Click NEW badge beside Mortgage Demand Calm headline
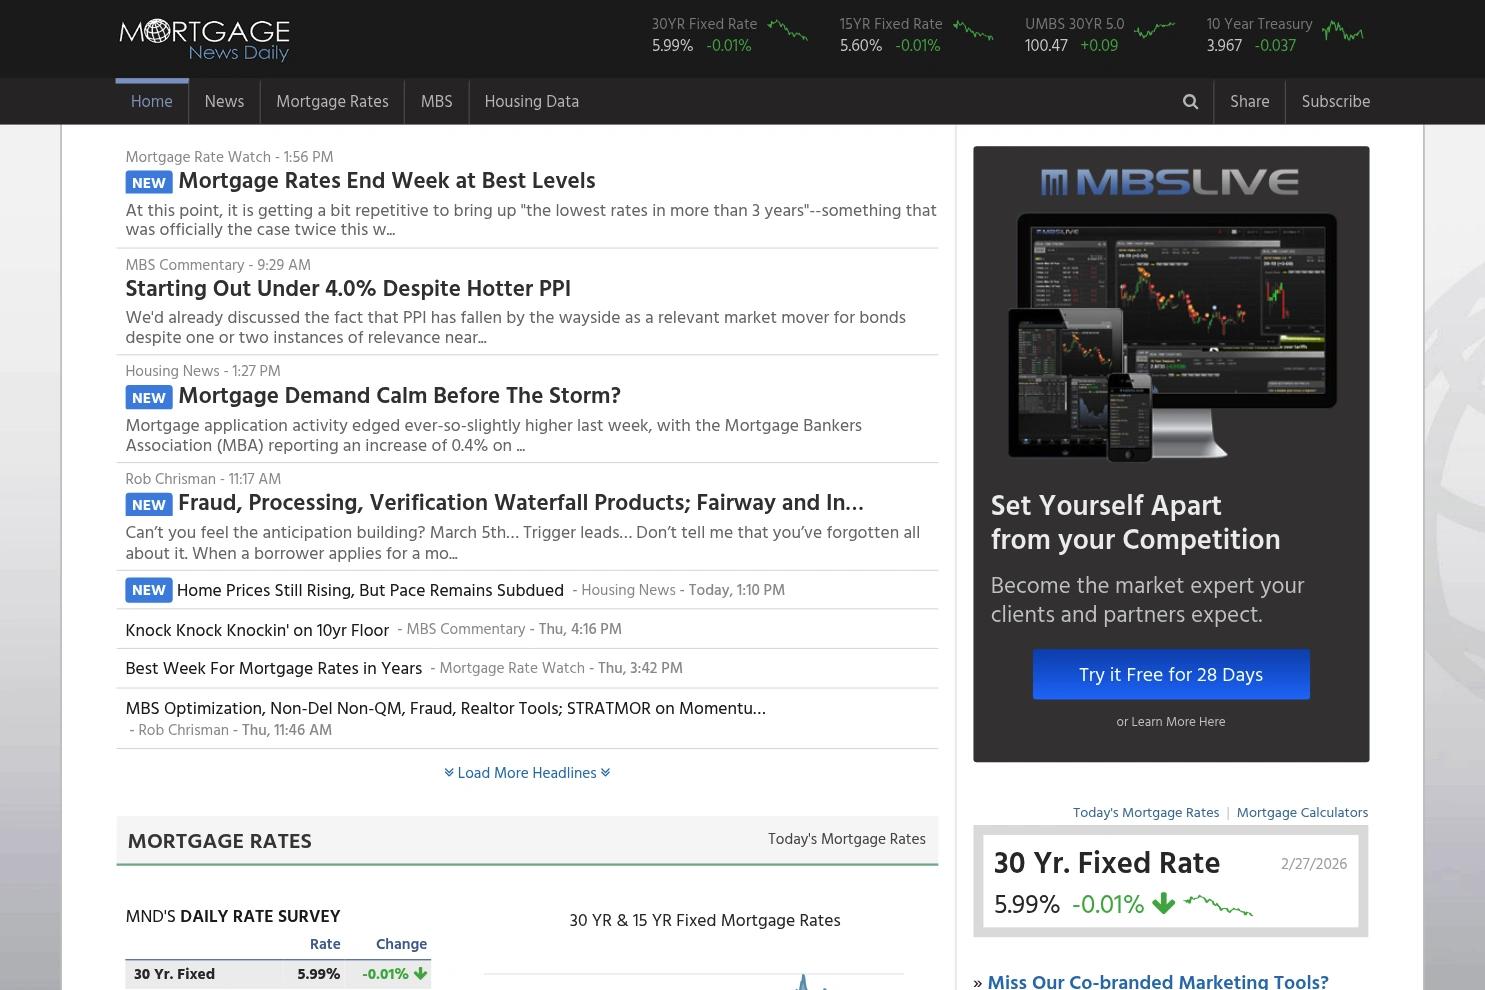Screen dimensions: 1485x990 [149, 397]
